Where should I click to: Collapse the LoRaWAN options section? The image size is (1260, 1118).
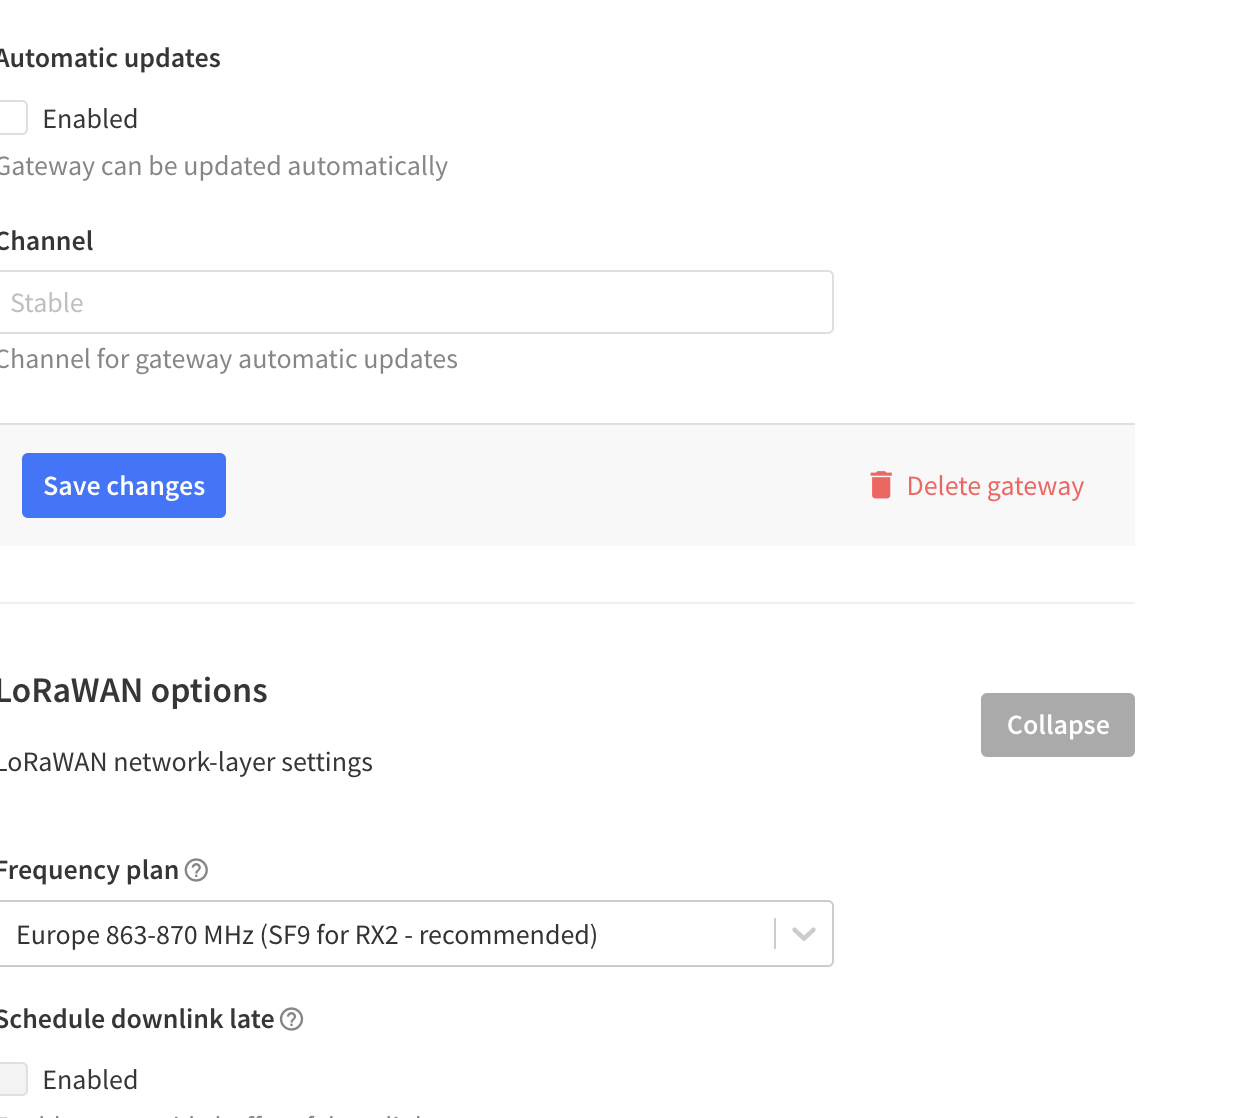point(1057,725)
